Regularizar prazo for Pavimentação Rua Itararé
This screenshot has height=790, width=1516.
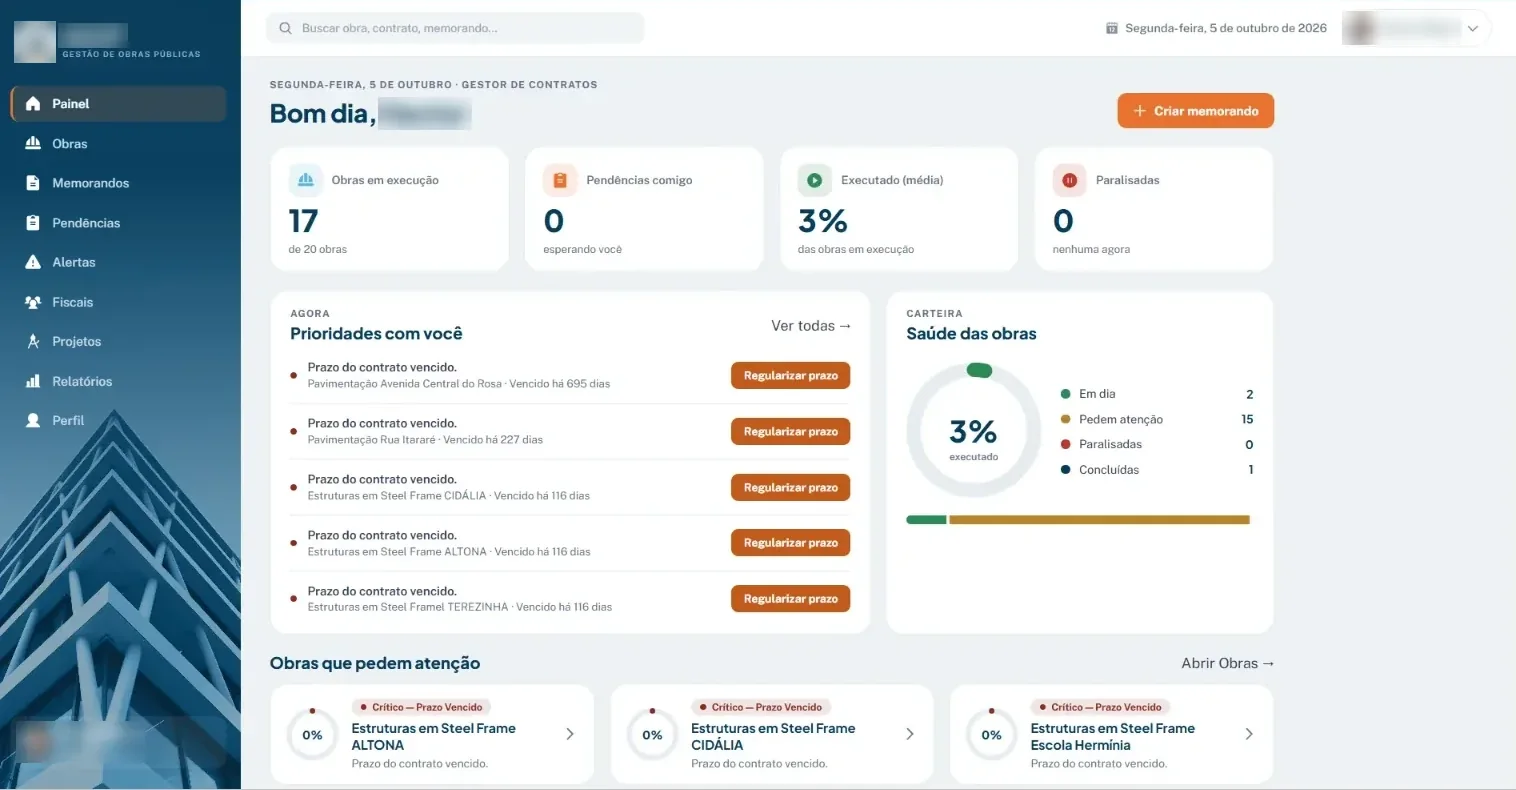coord(791,432)
